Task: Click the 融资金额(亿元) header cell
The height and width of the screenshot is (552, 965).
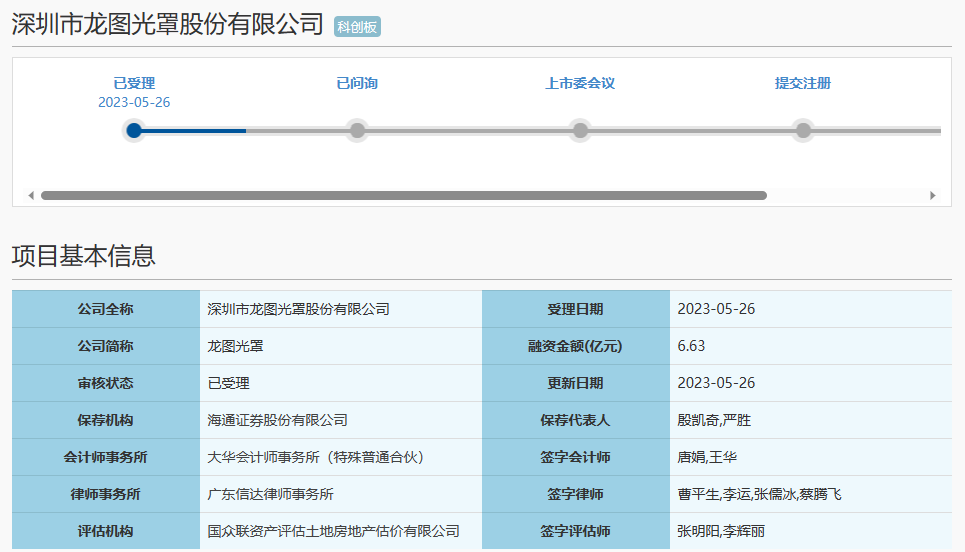Action: (x=575, y=346)
